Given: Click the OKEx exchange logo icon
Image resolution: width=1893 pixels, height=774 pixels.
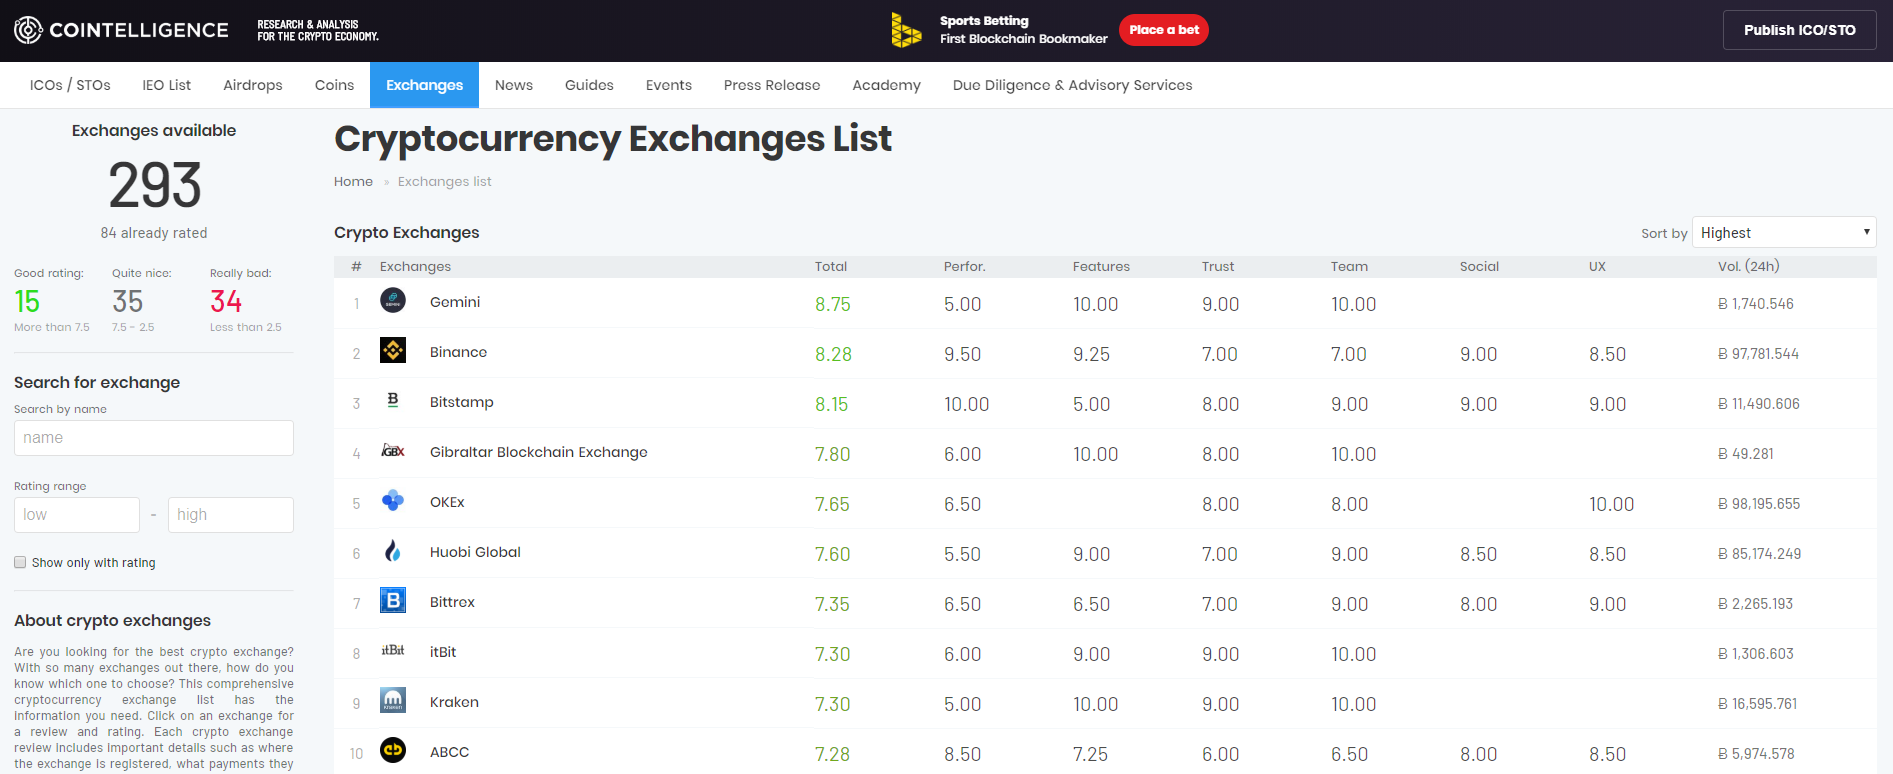Looking at the screenshot, I should point(393,500).
